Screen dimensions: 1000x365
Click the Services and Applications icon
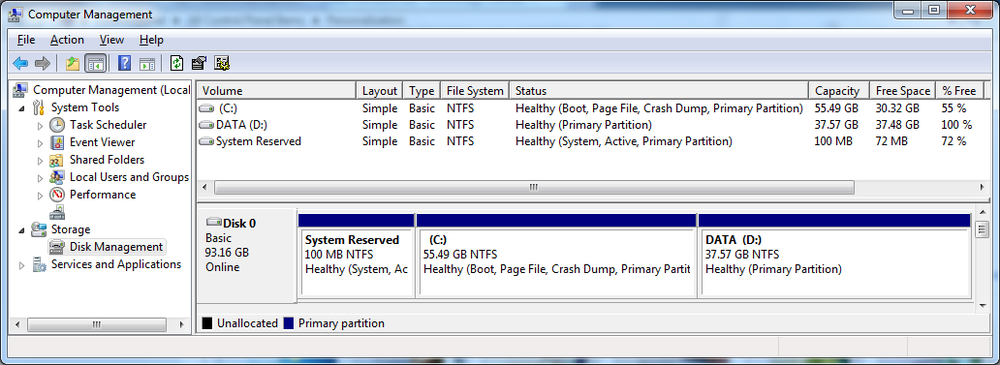pyautogui.click(x=40, y=264)
